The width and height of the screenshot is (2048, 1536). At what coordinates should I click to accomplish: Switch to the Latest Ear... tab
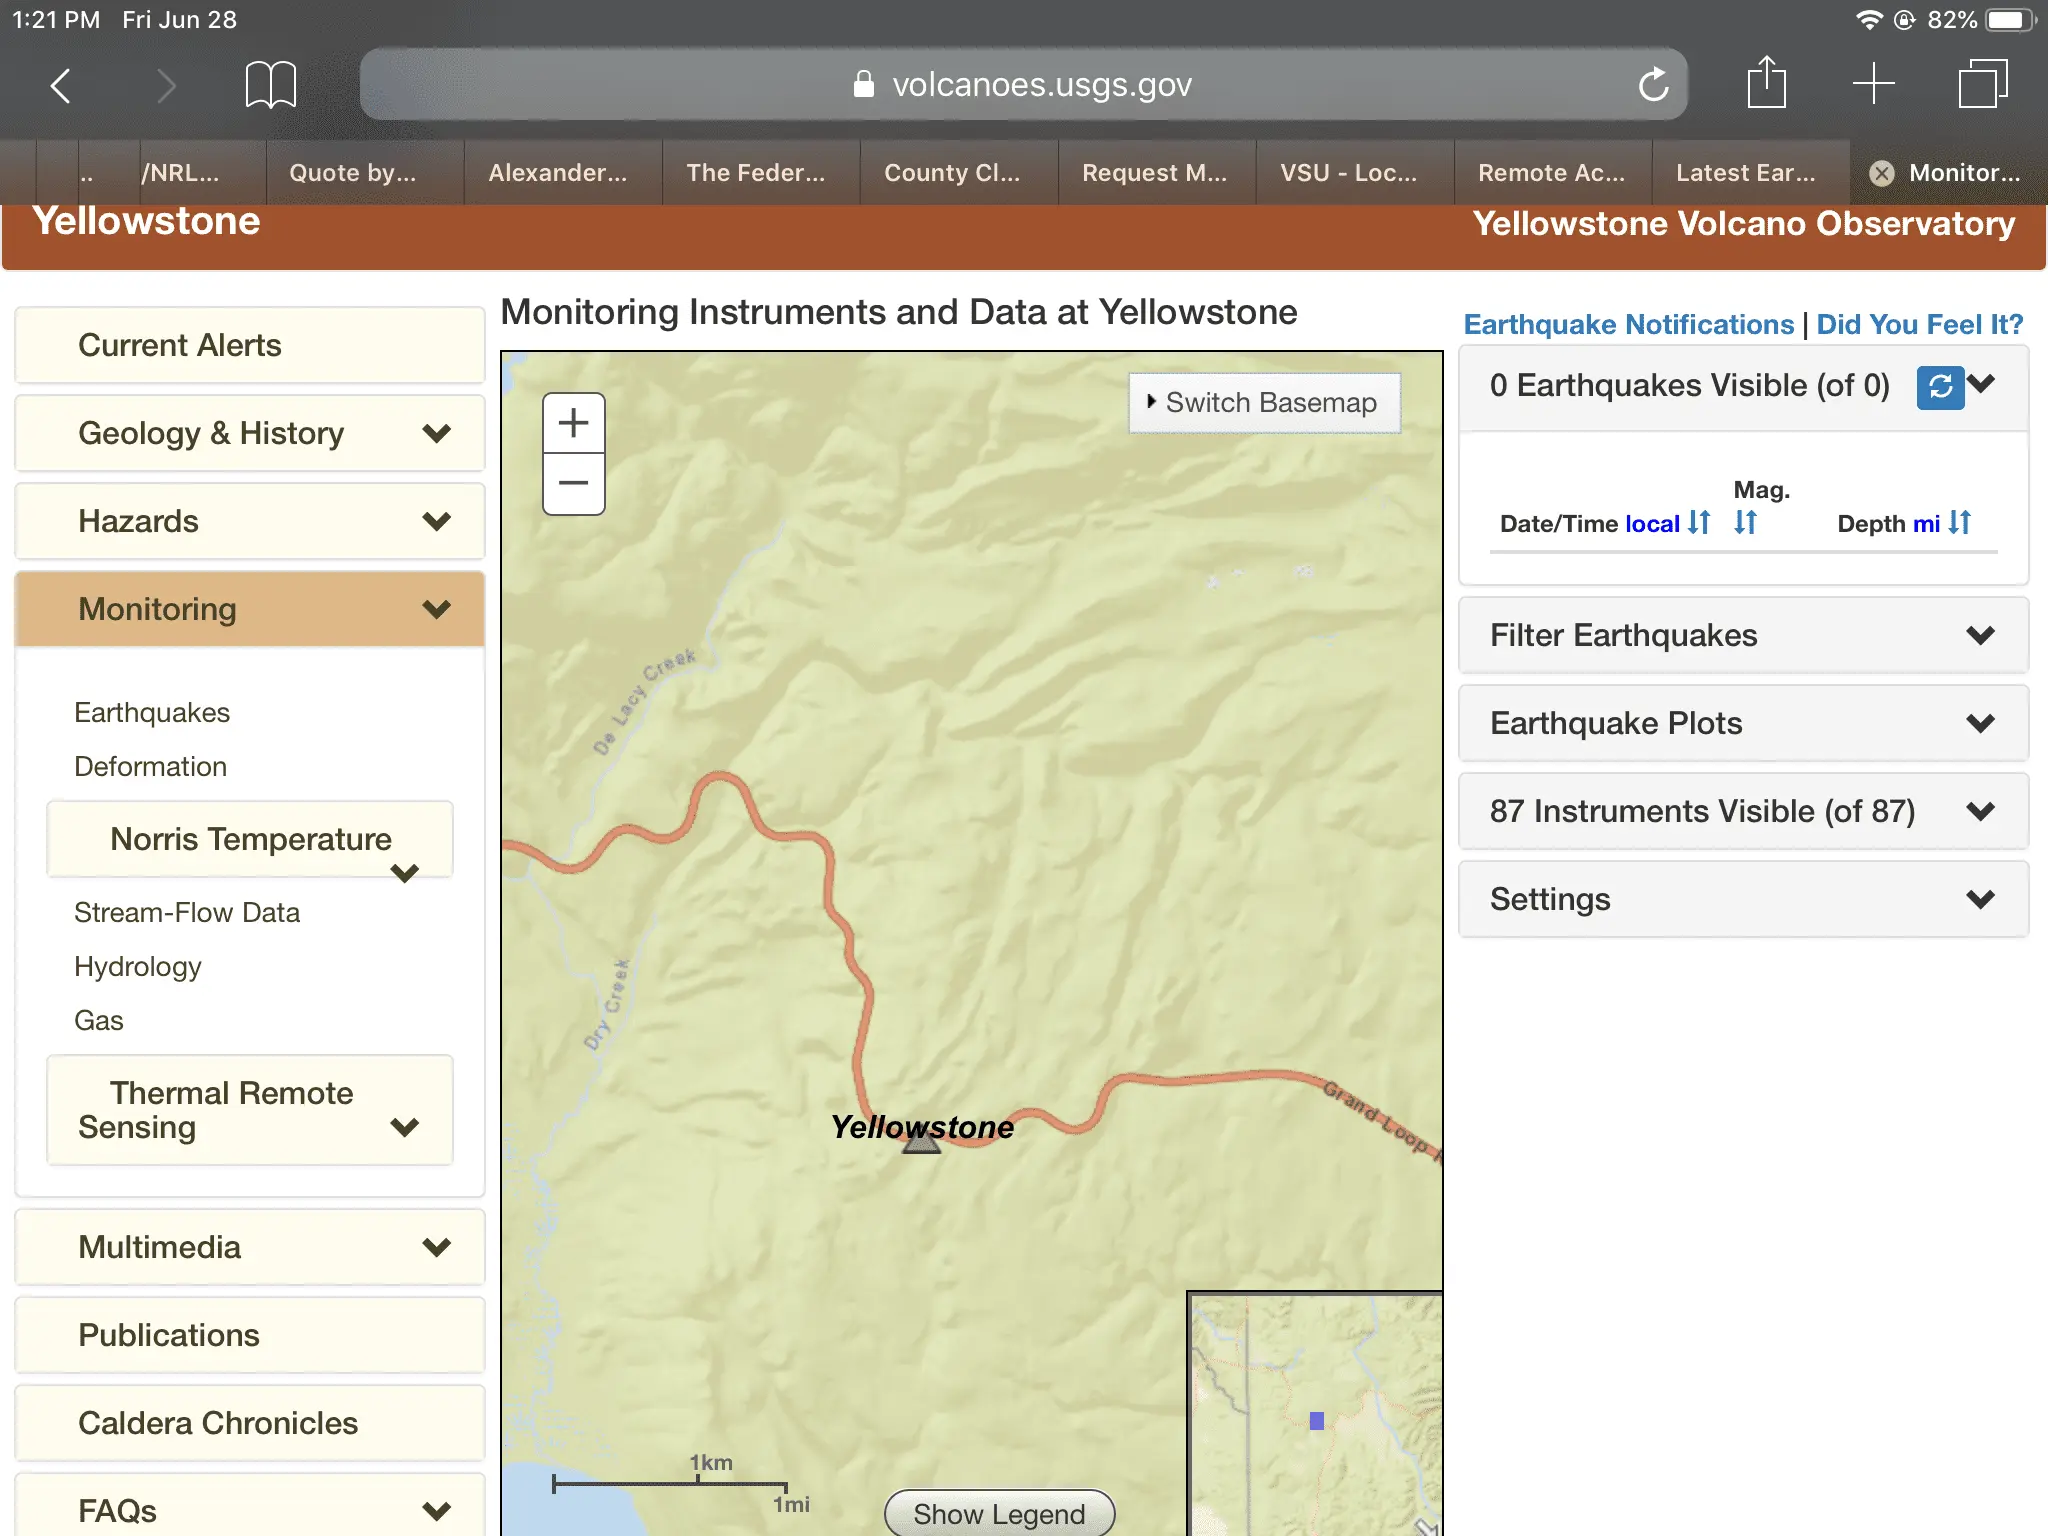1745,173
